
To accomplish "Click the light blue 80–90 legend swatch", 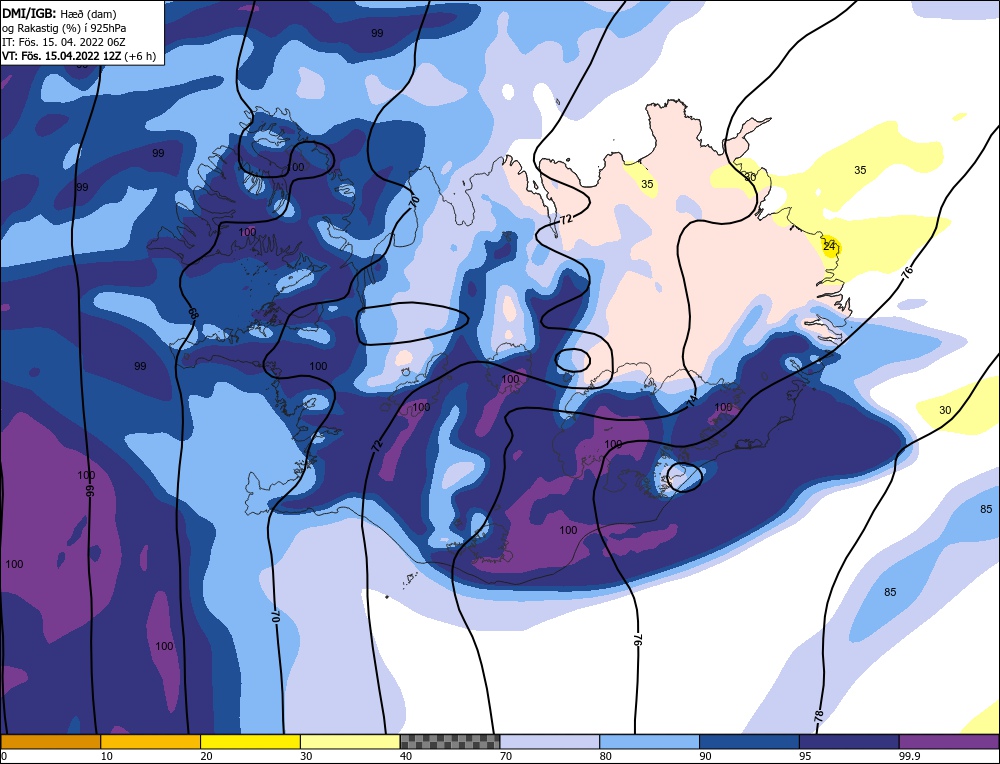I will click(x=649, y=741).
